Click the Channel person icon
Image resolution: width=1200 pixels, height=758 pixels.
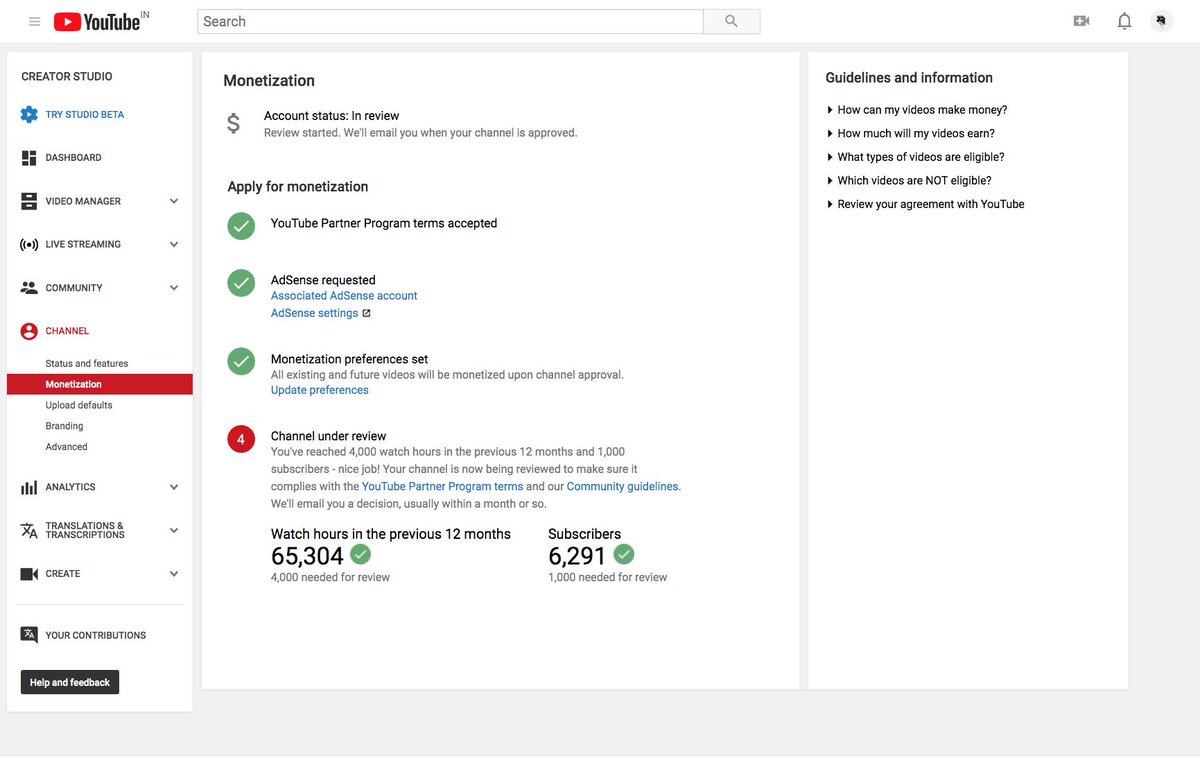(29, 331)
